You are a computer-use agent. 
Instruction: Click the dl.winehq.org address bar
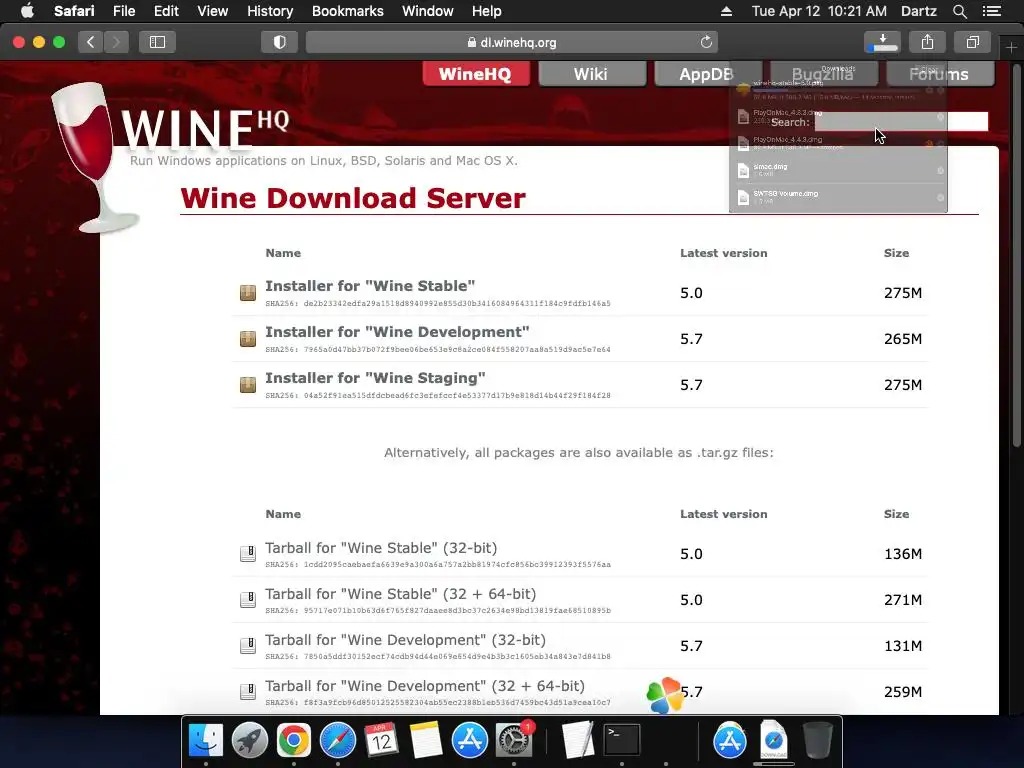pyautogui.click(x=512, y=42)
